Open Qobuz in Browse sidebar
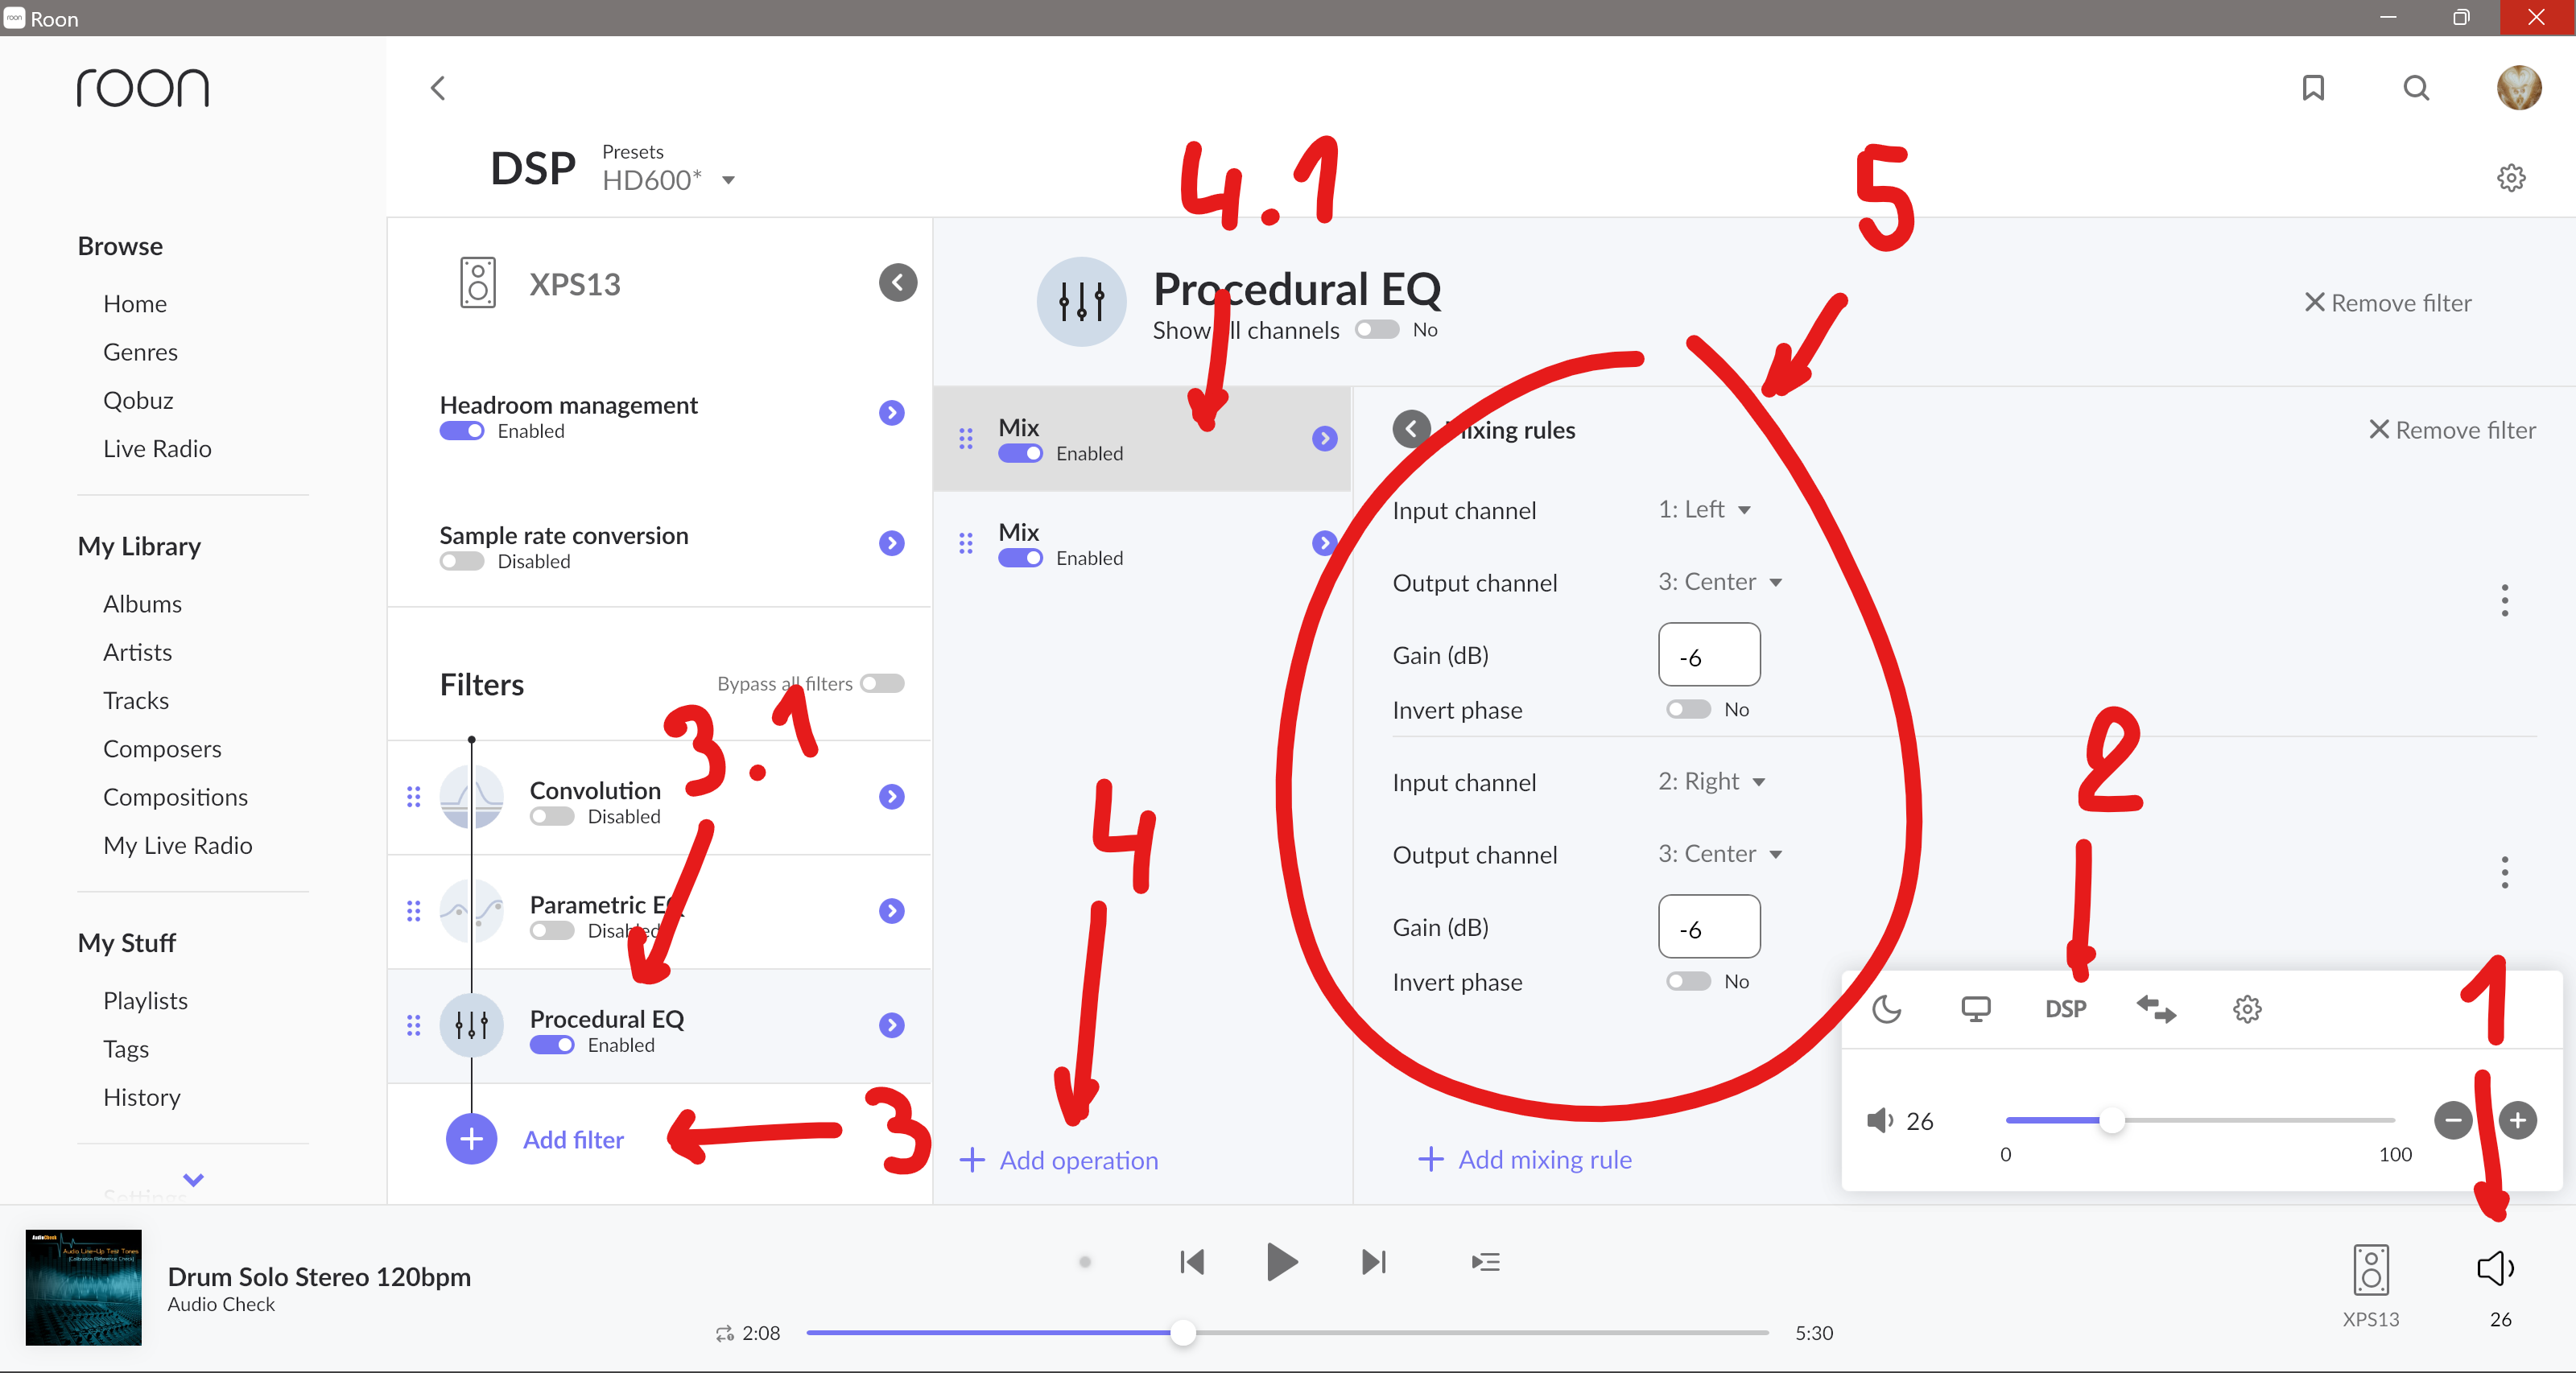2576x1373 pixels. tap(138, 400)
